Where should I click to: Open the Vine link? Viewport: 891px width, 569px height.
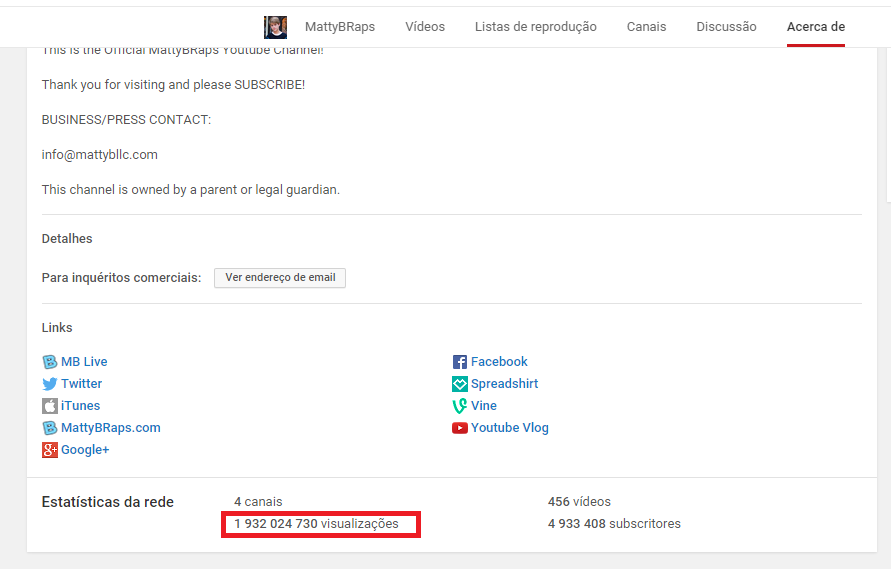click(484, 406)
